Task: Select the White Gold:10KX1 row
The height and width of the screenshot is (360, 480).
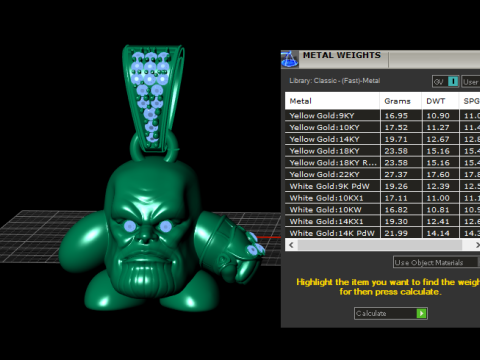Action: point(383,198)
